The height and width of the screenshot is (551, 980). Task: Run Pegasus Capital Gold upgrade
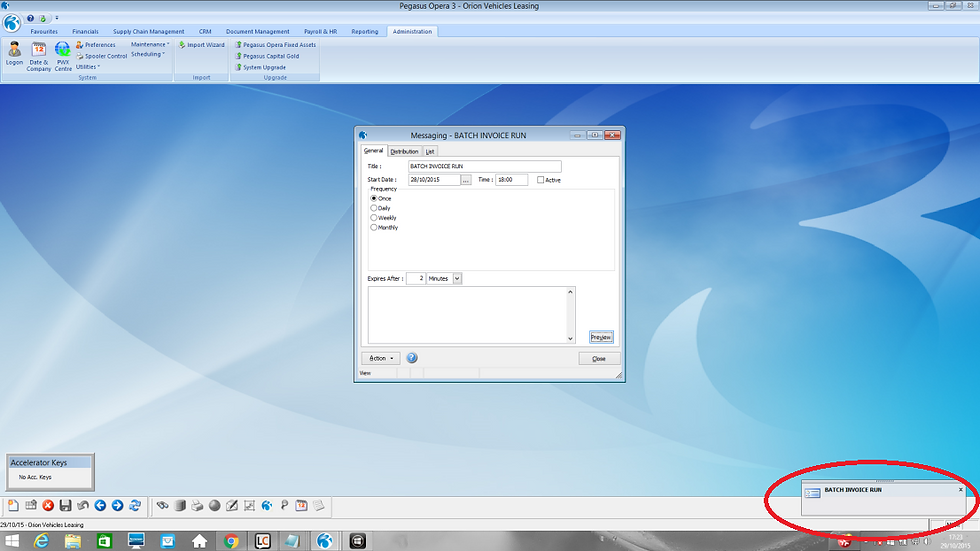click(267, 56)
